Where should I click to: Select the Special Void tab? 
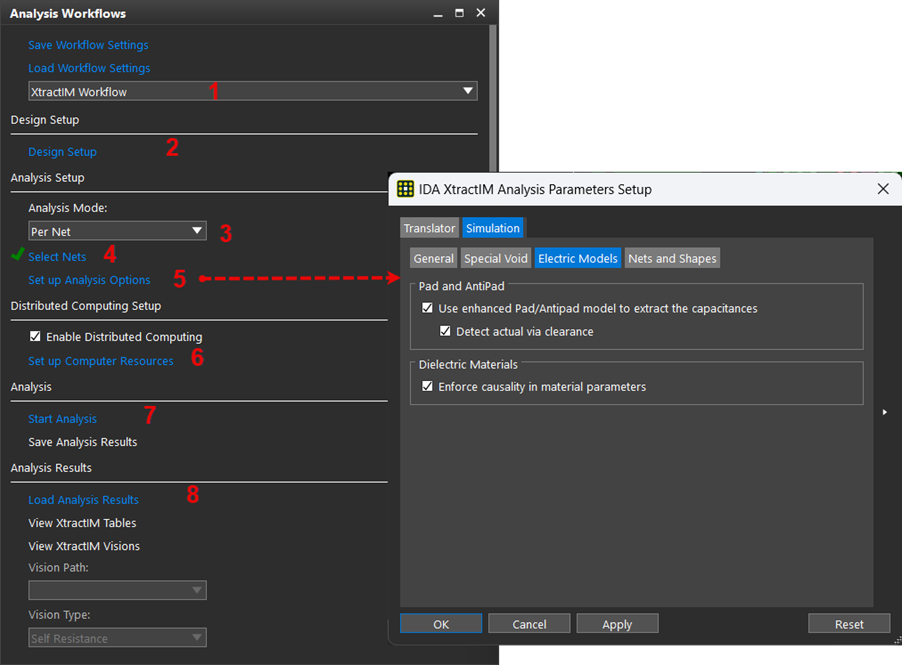tap(495, 259)
